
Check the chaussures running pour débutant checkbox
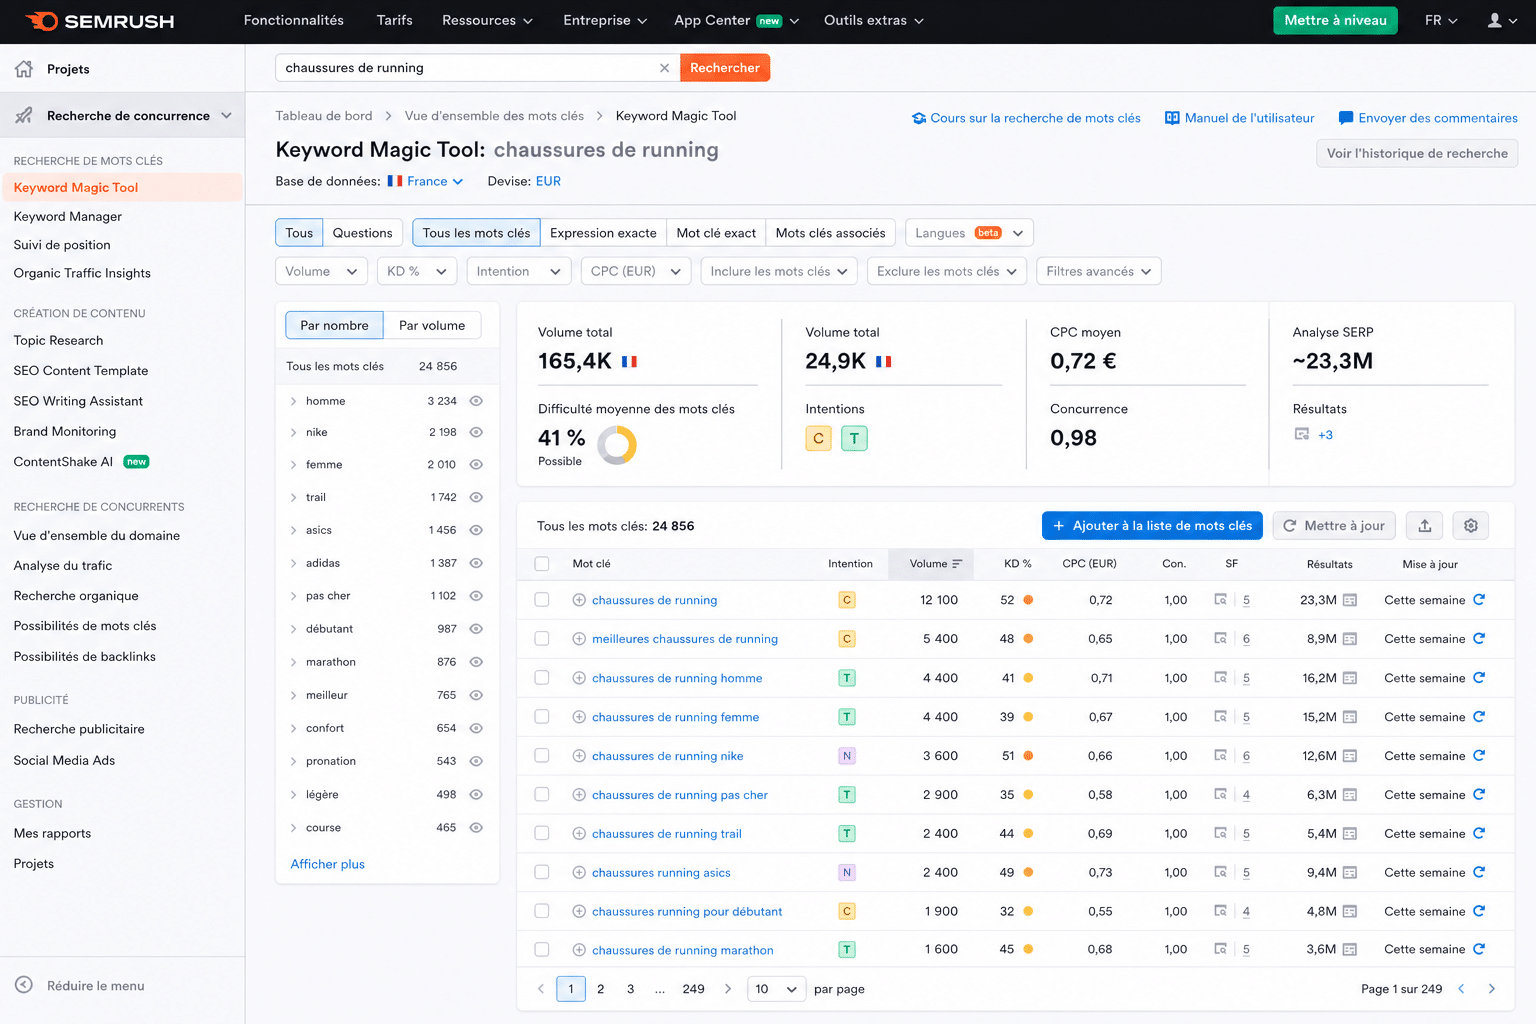coord(542,911)
